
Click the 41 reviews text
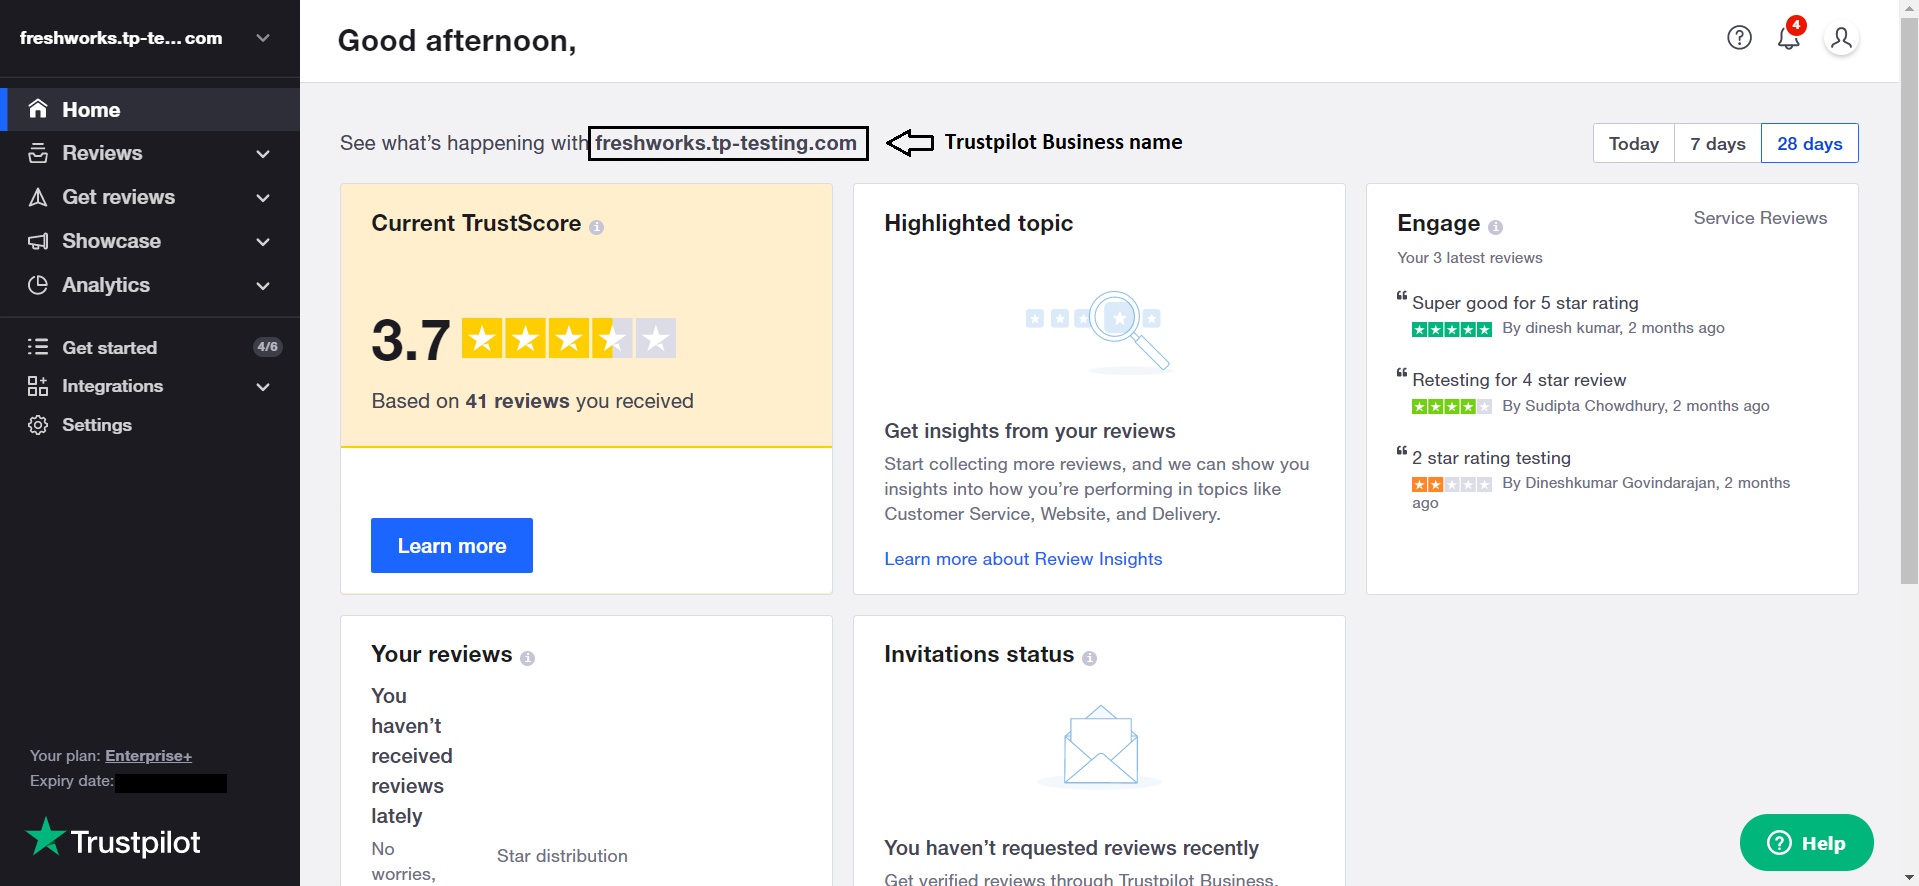pos(517,401)
